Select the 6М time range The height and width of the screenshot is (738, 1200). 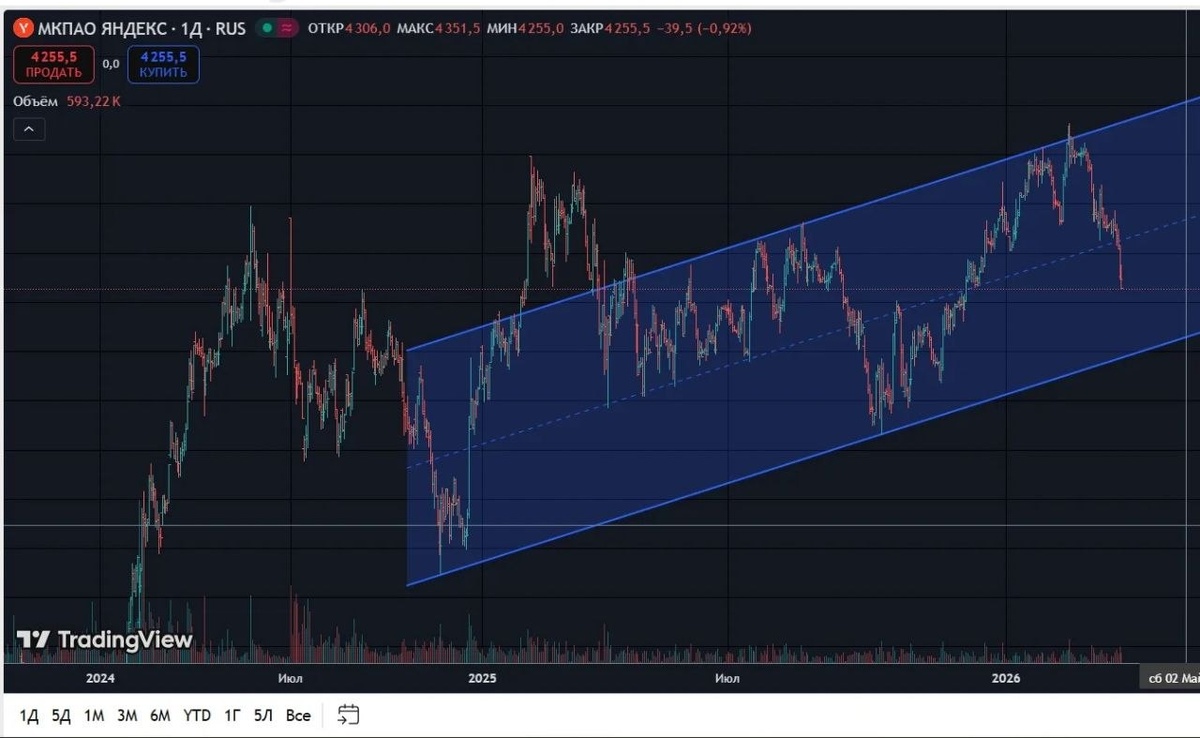[160, 715]
